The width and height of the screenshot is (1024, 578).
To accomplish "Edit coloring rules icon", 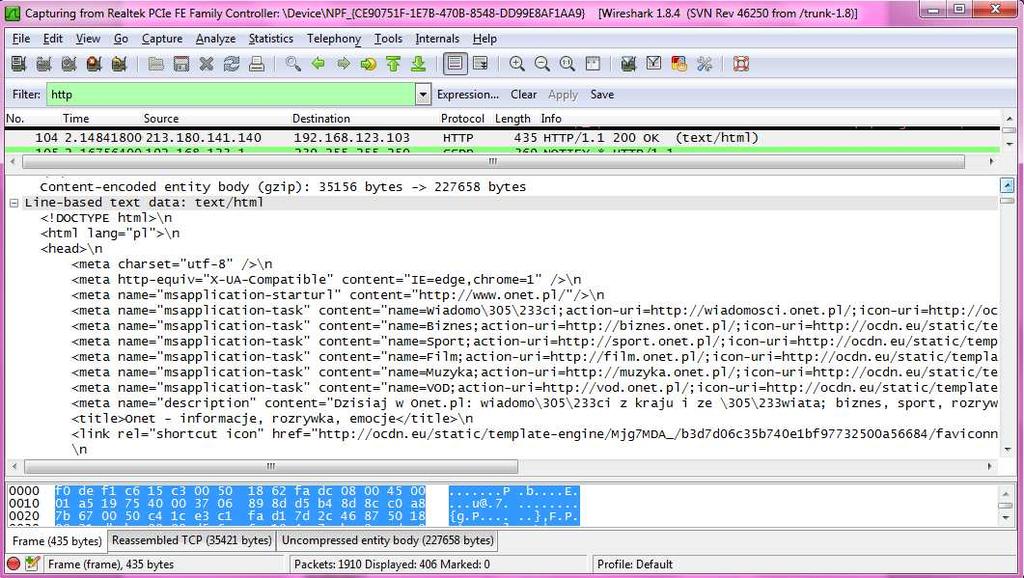I will [x=679, y=64].
